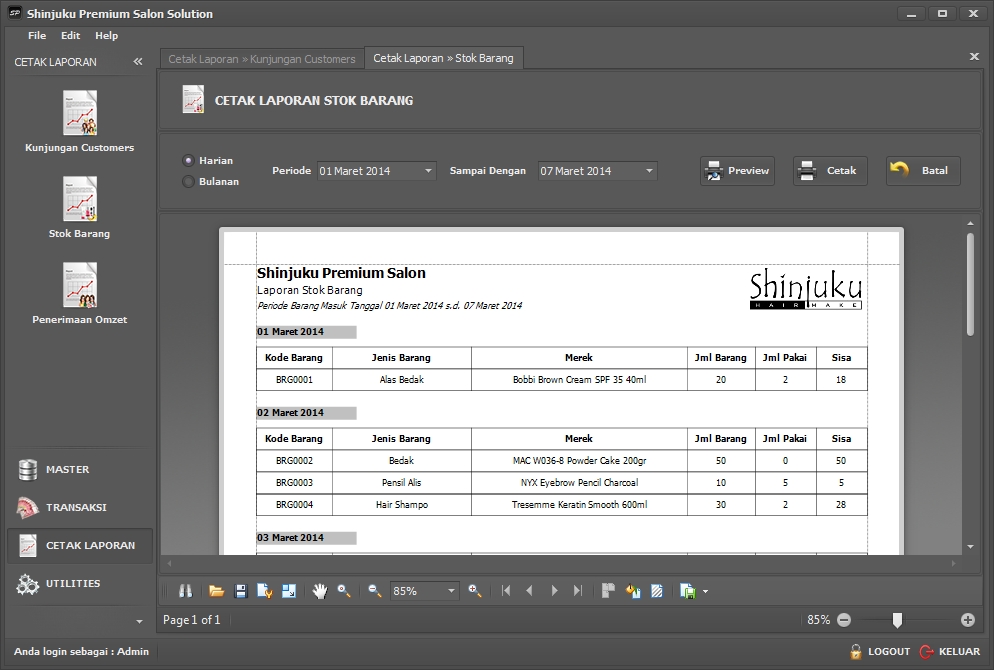Select the Harian radio button
Screen dimensions: 994x670
tap(188, 160)
